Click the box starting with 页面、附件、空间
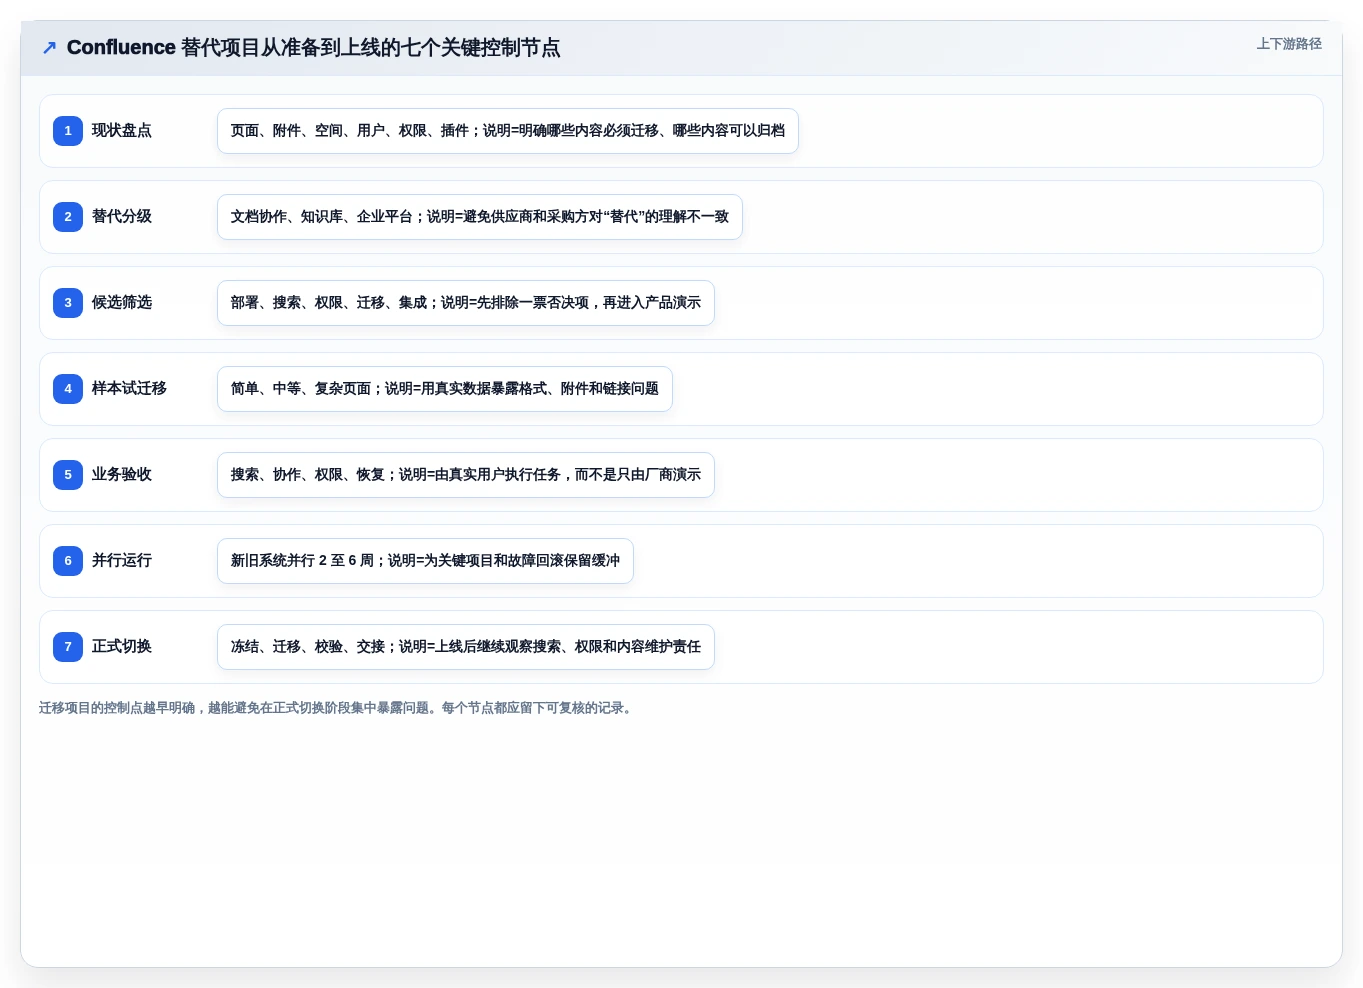The image size is (1363, 988). click(x=508, y=131)
